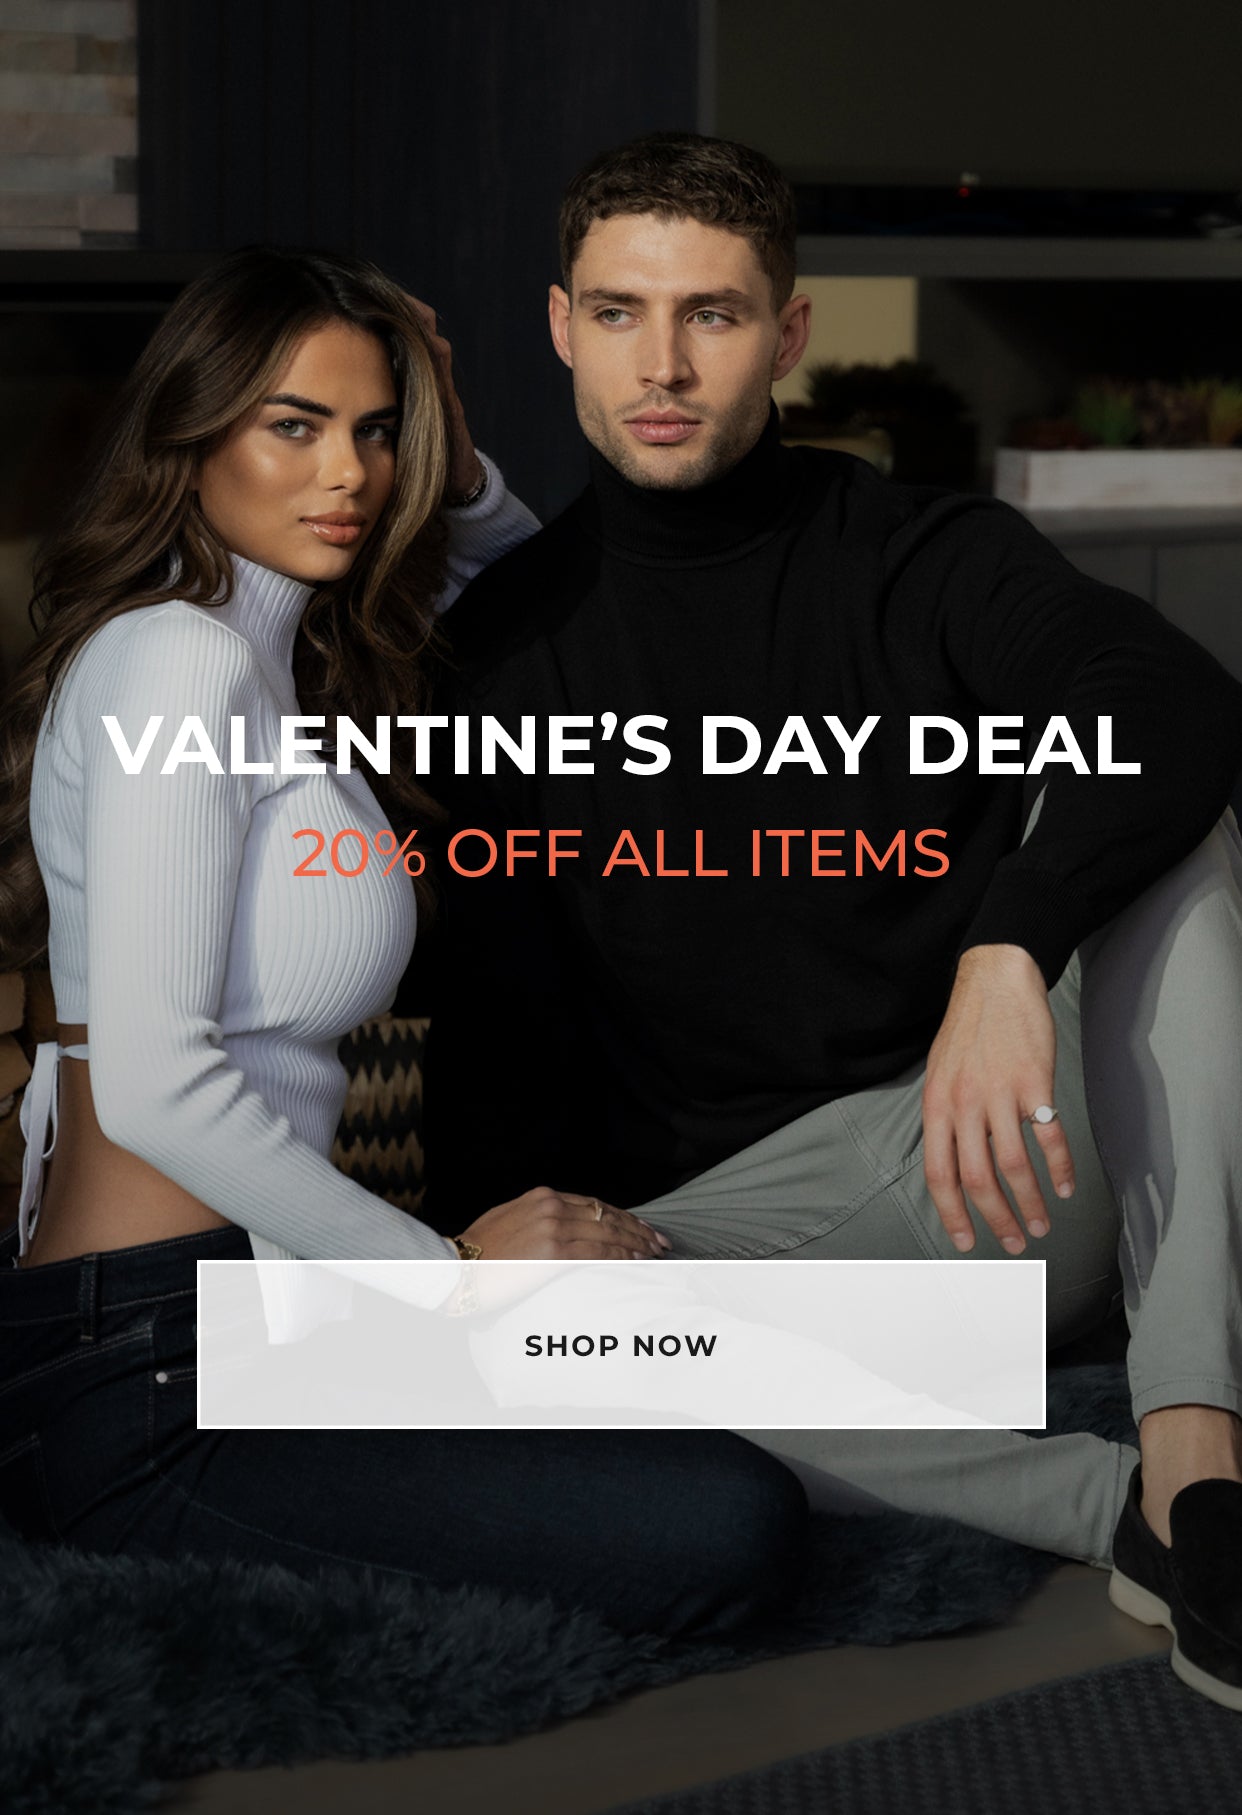
Task: Click the signet ring on the man's hand
Action: click(x=1041, y=1114)
